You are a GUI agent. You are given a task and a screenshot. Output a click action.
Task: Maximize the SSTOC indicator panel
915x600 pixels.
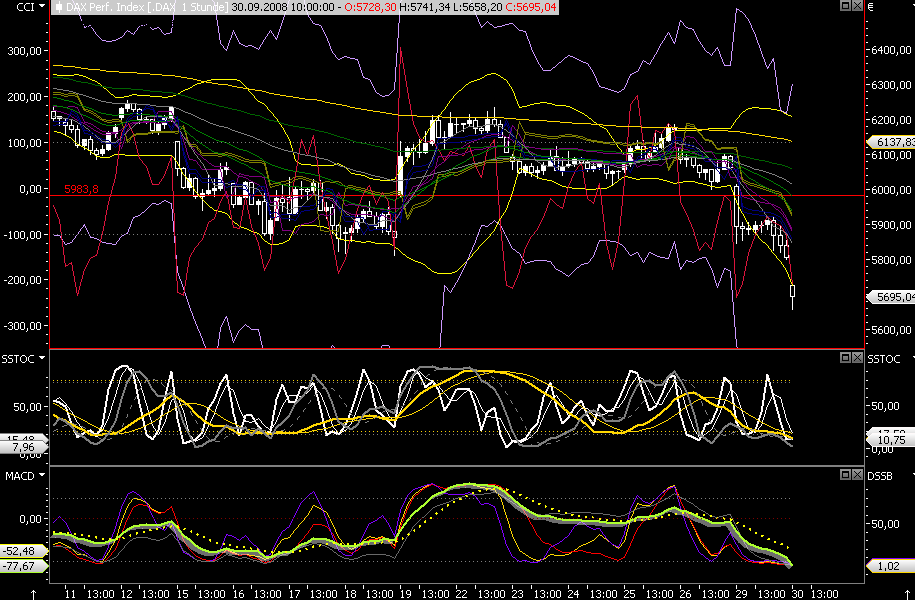[x=845, y=357]
